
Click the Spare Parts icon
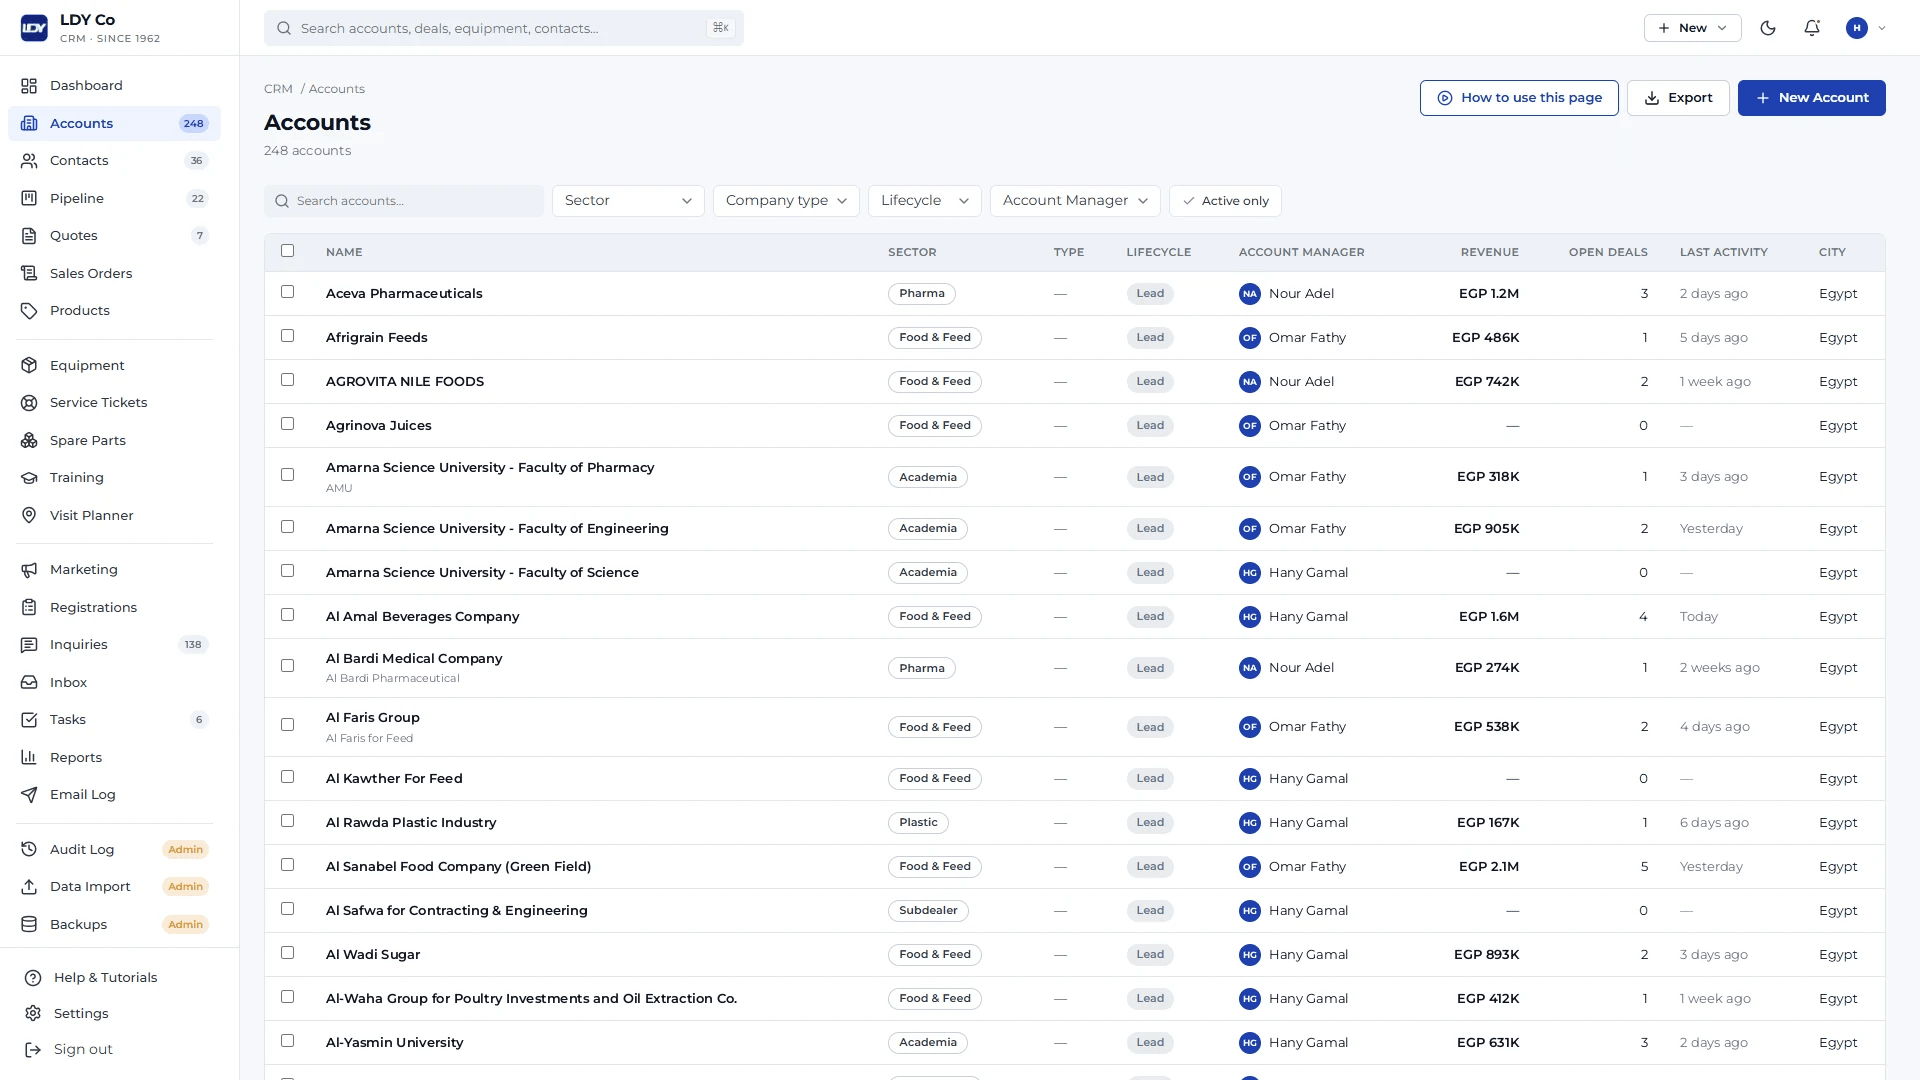[x=29, y=440]
